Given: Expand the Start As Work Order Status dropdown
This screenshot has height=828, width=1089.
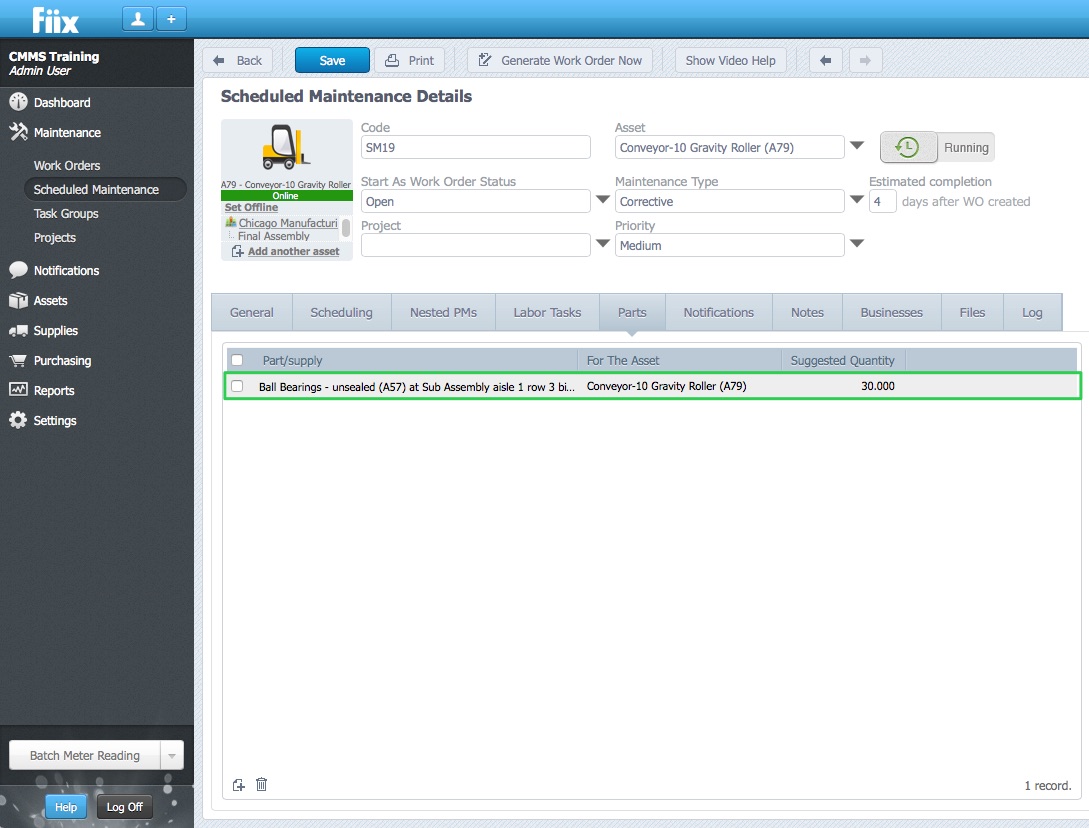Looking at the screenshot, I should point(603,200).
